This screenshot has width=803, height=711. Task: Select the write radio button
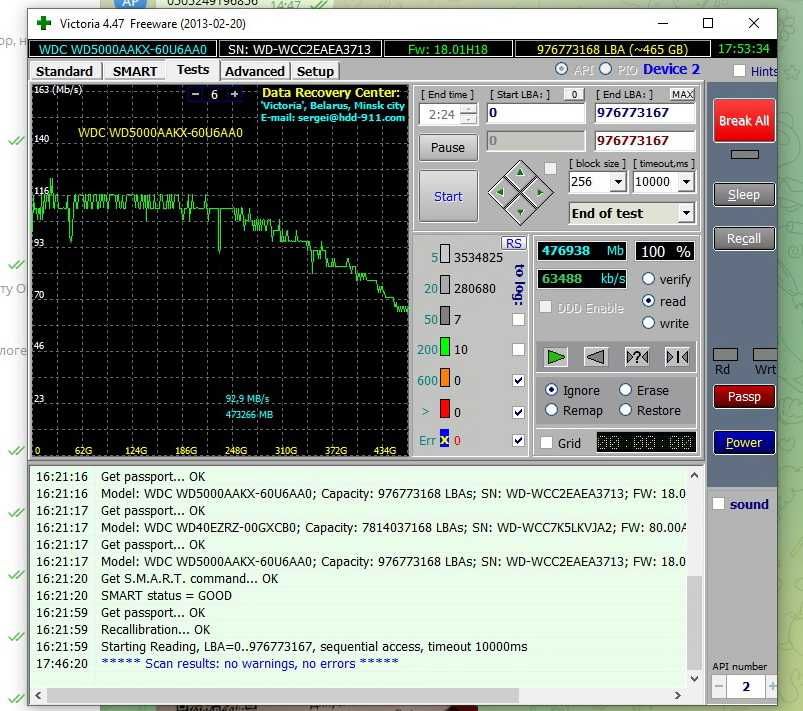pyautogui.click(x=648, y=323)
